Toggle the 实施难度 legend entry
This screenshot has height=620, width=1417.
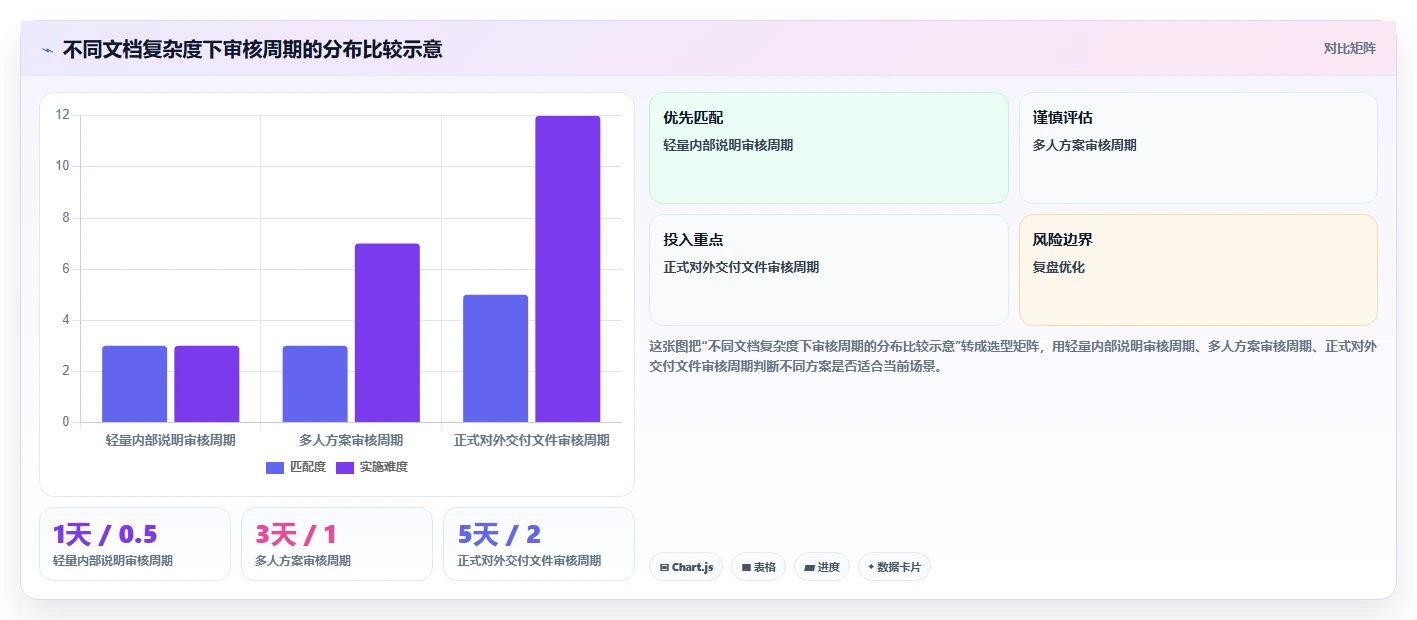click(x=372, y=467)
